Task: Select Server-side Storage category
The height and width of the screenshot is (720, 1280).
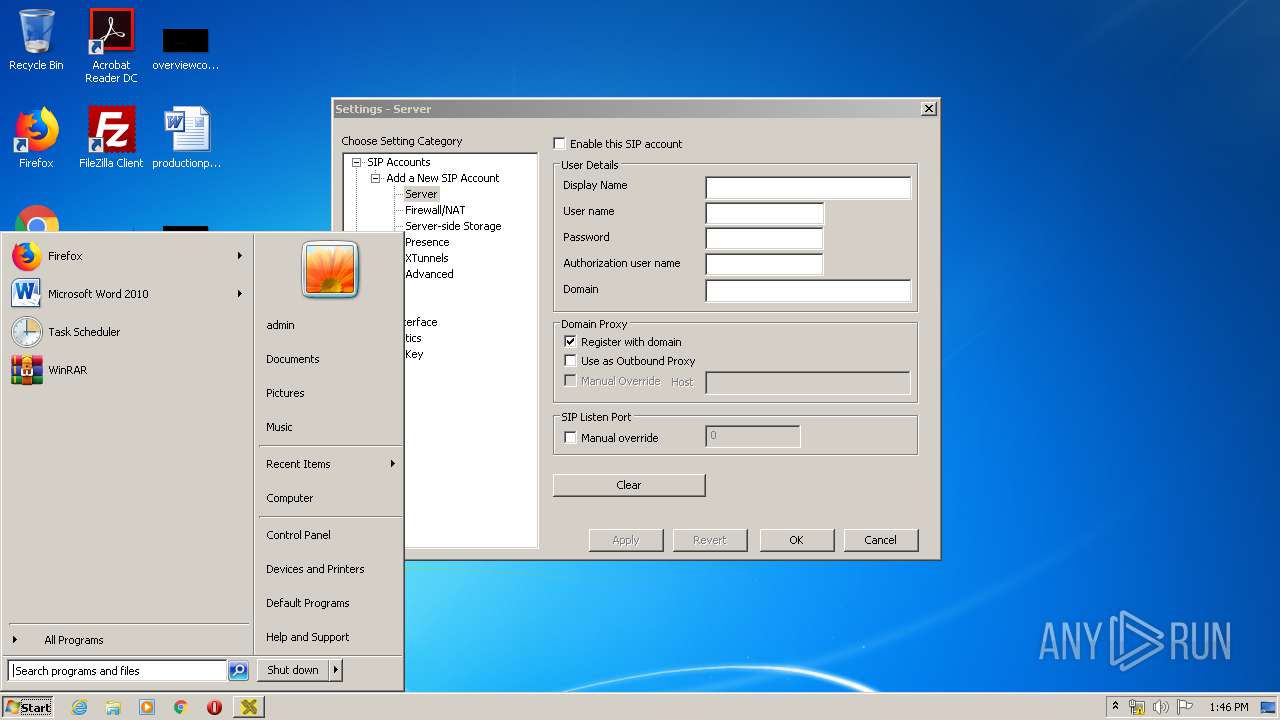Action: pyautogui.click(x=453, y=226)
